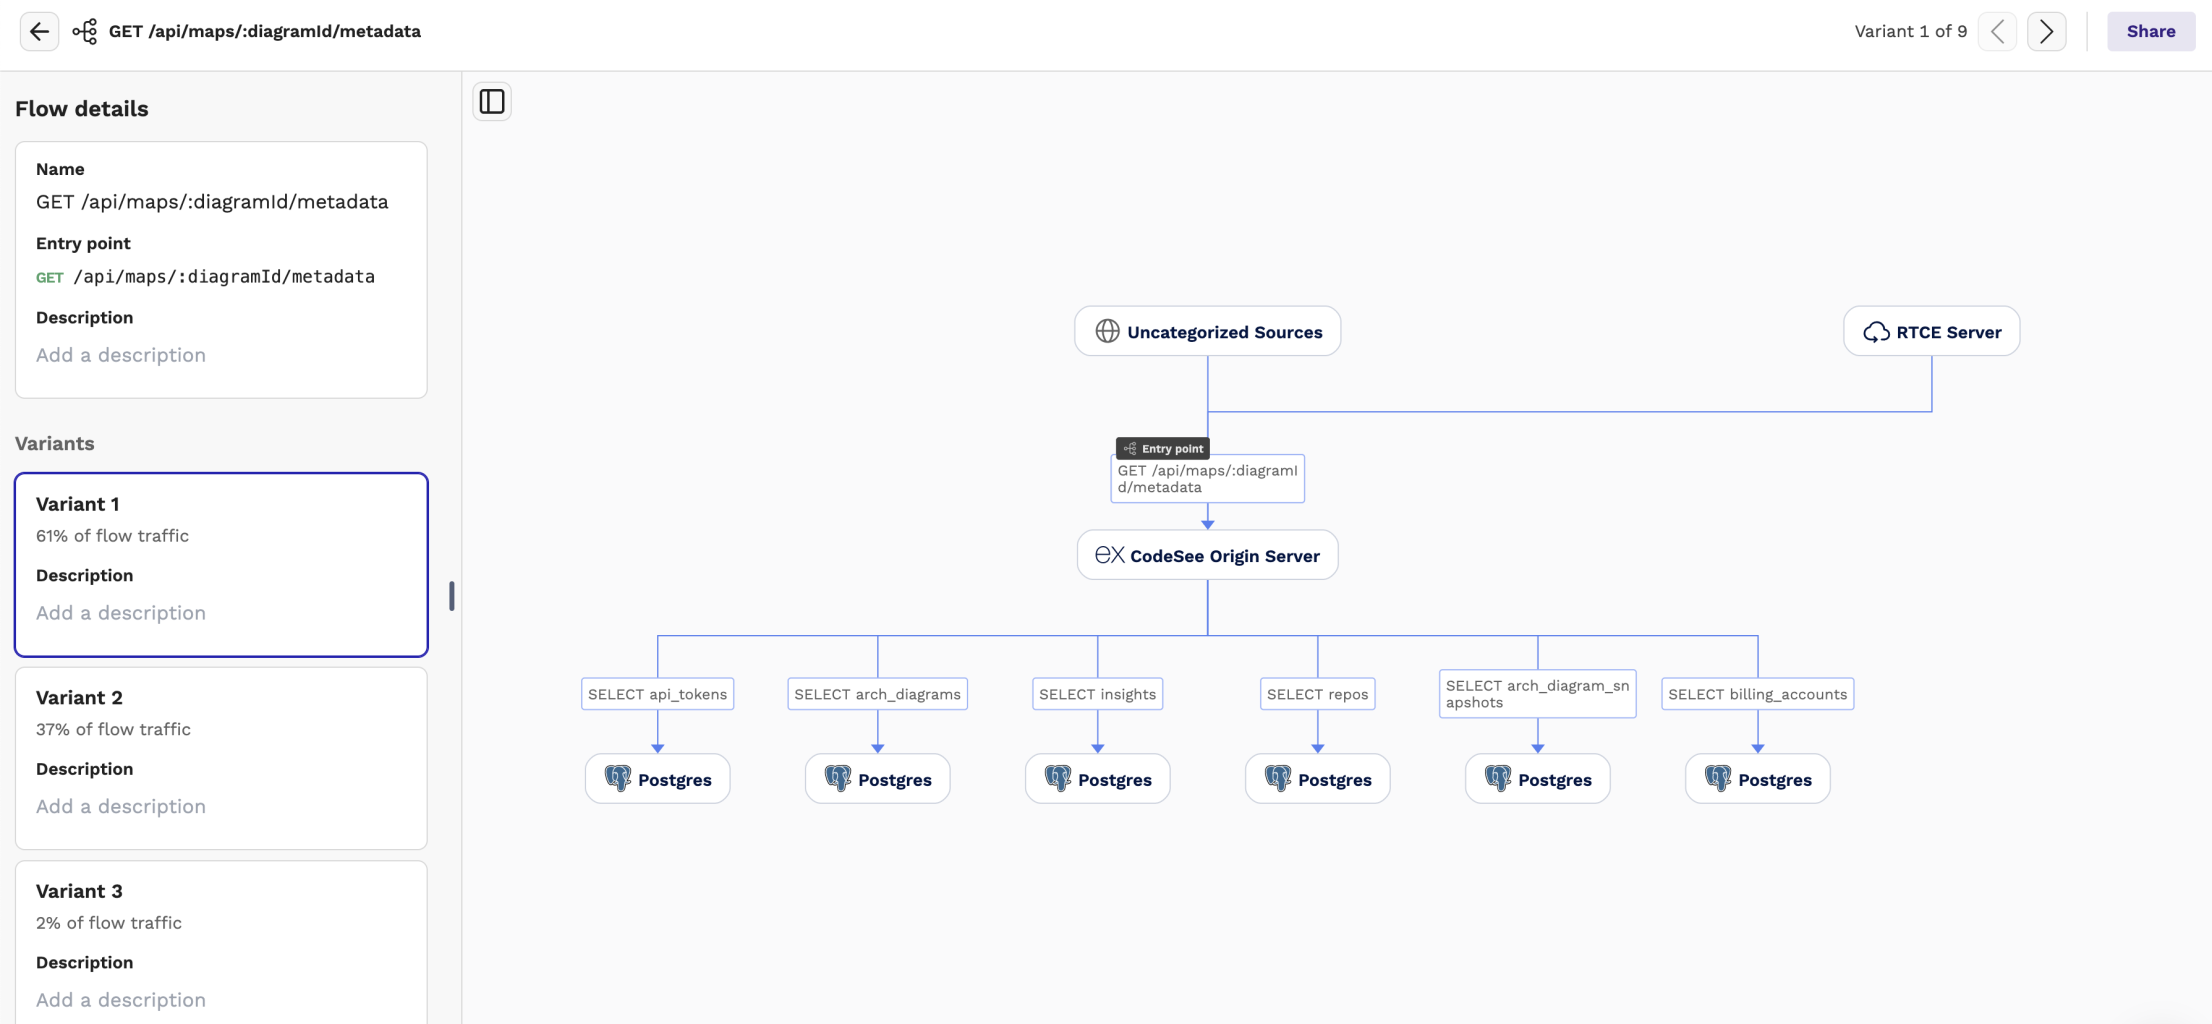Click the Entry point badge icon
The image size is (2212, 1024).
pyautogui.click(x=1130, y=448)
